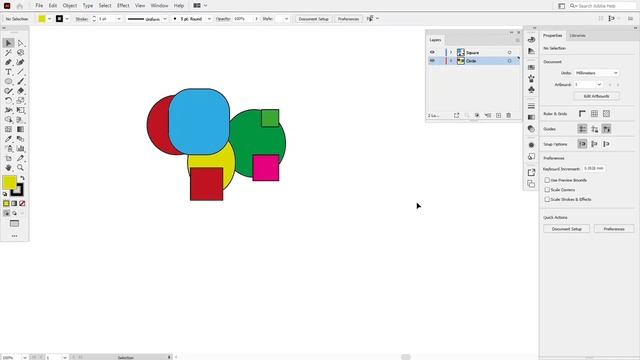Viewport: 640px width, 360px height.
Task: Click Preferences in Quick Actions
Action: click(614, 229)
